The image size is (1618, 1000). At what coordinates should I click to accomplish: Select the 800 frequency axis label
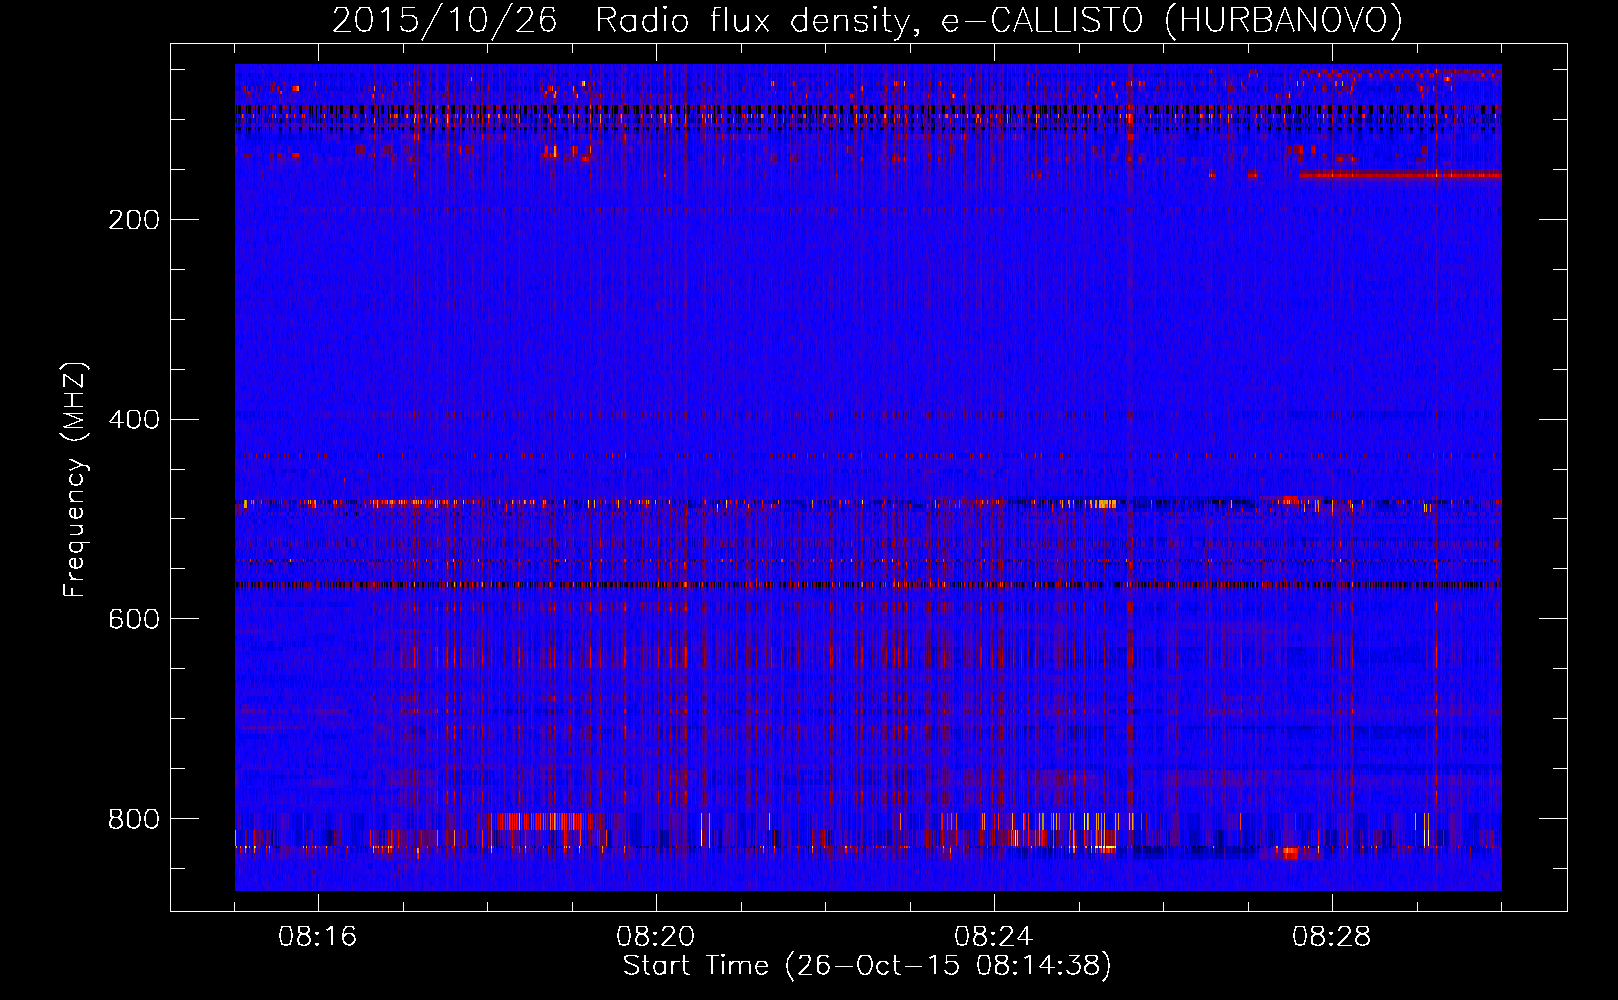133,820
